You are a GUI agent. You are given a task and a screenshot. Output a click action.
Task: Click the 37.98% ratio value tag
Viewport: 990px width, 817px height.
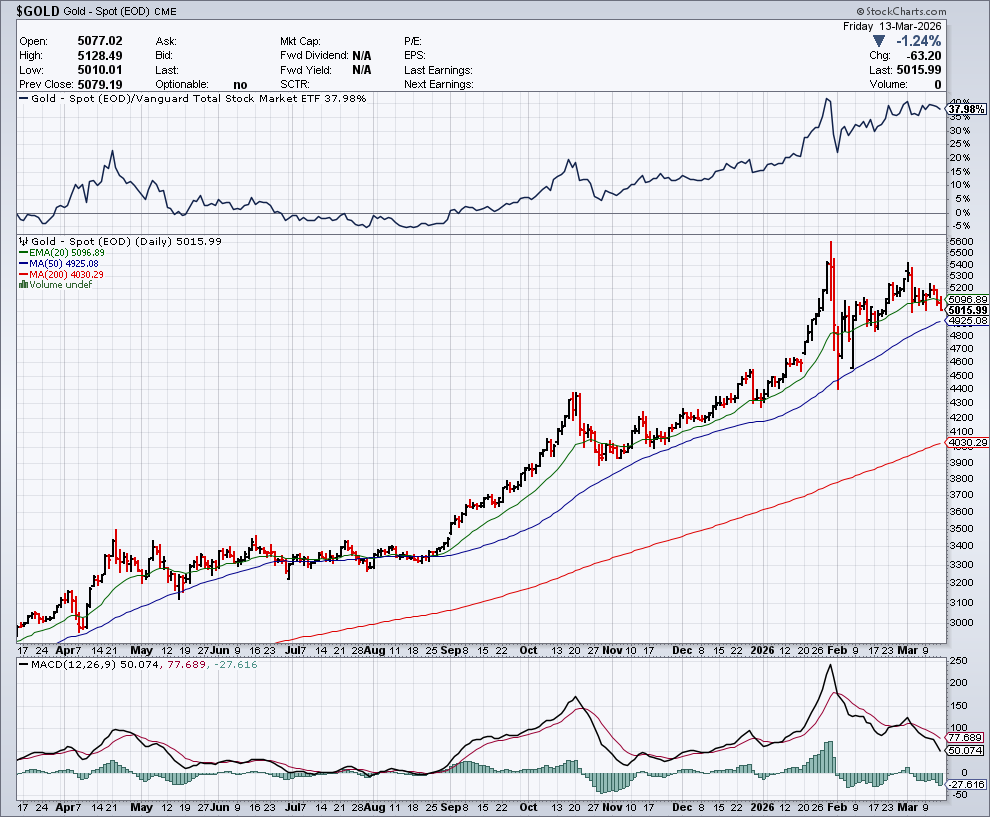click(x=968, y=109)
